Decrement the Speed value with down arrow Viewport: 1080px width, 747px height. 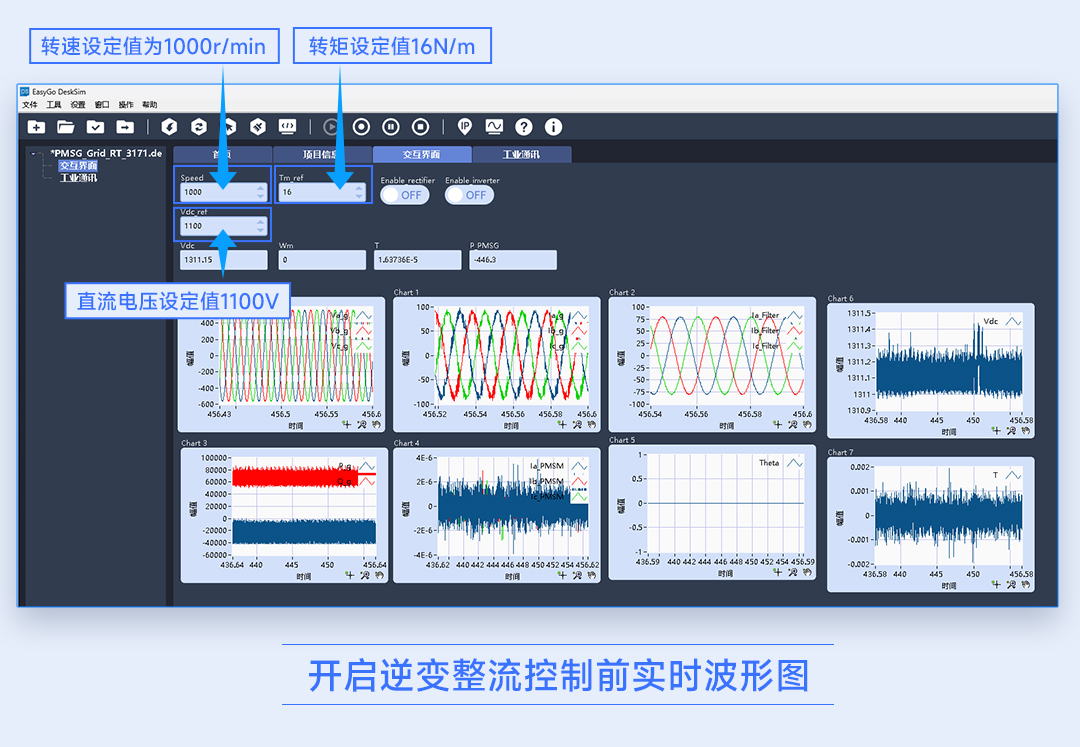tap(260, 196)
